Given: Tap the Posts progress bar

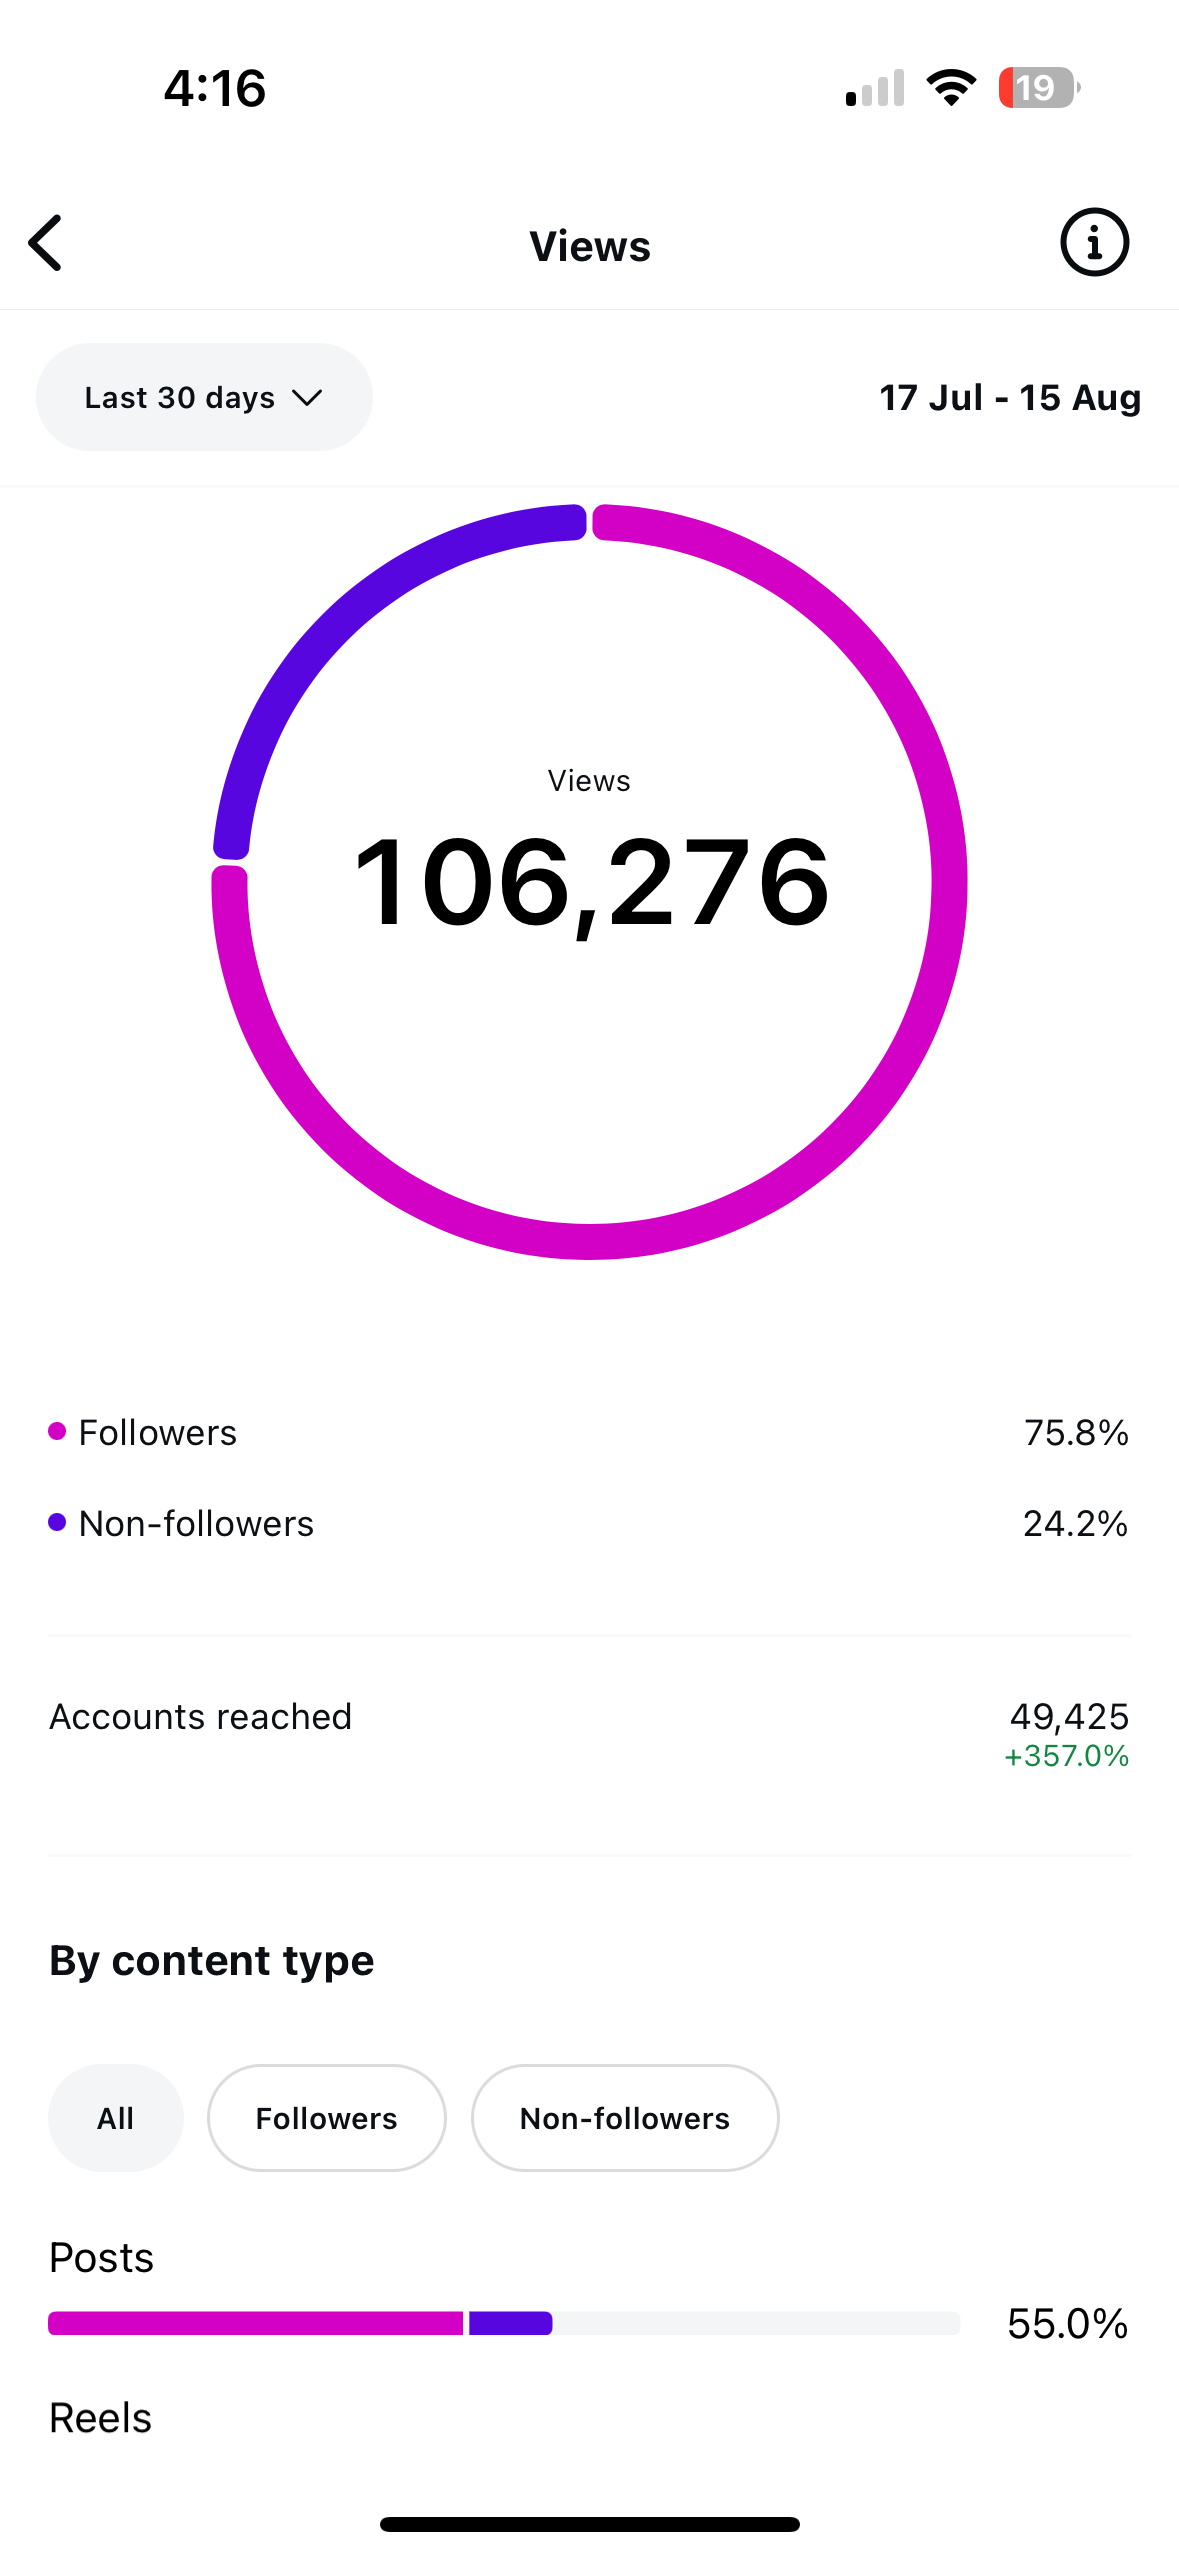Looking at the screenshot, I should click(504, 2323).
